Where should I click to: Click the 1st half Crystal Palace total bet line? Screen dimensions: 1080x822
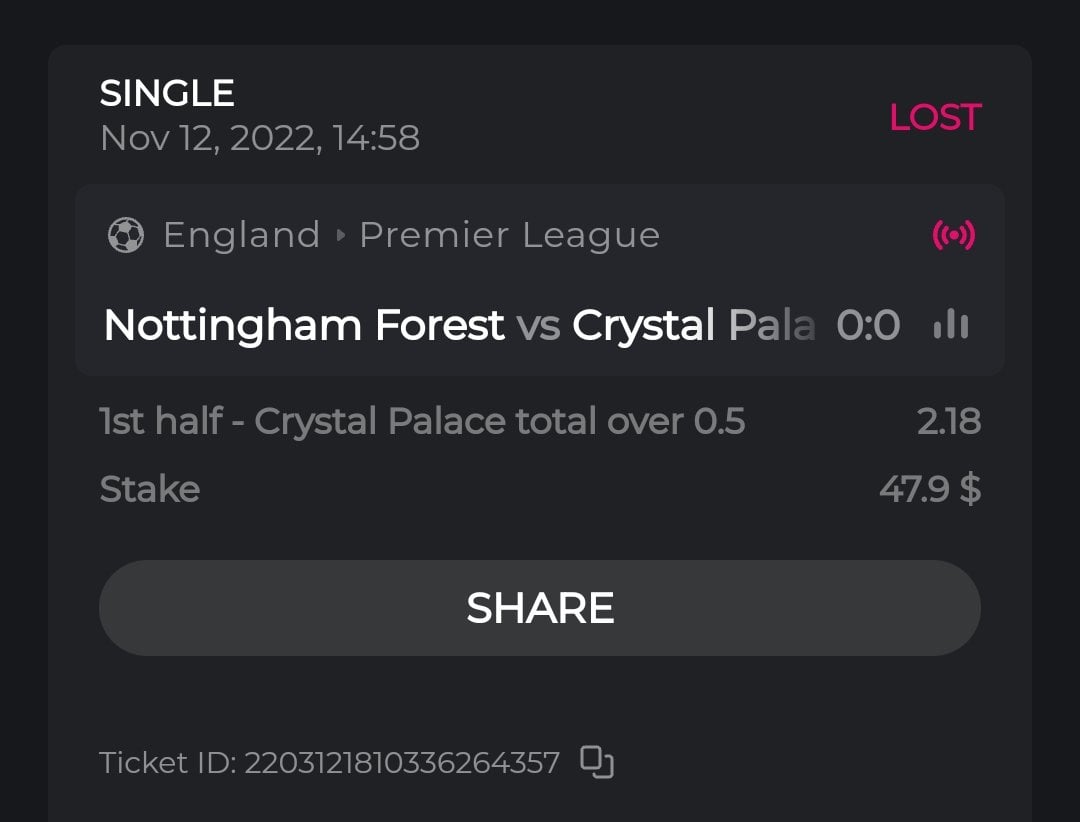tap(422, 421)
